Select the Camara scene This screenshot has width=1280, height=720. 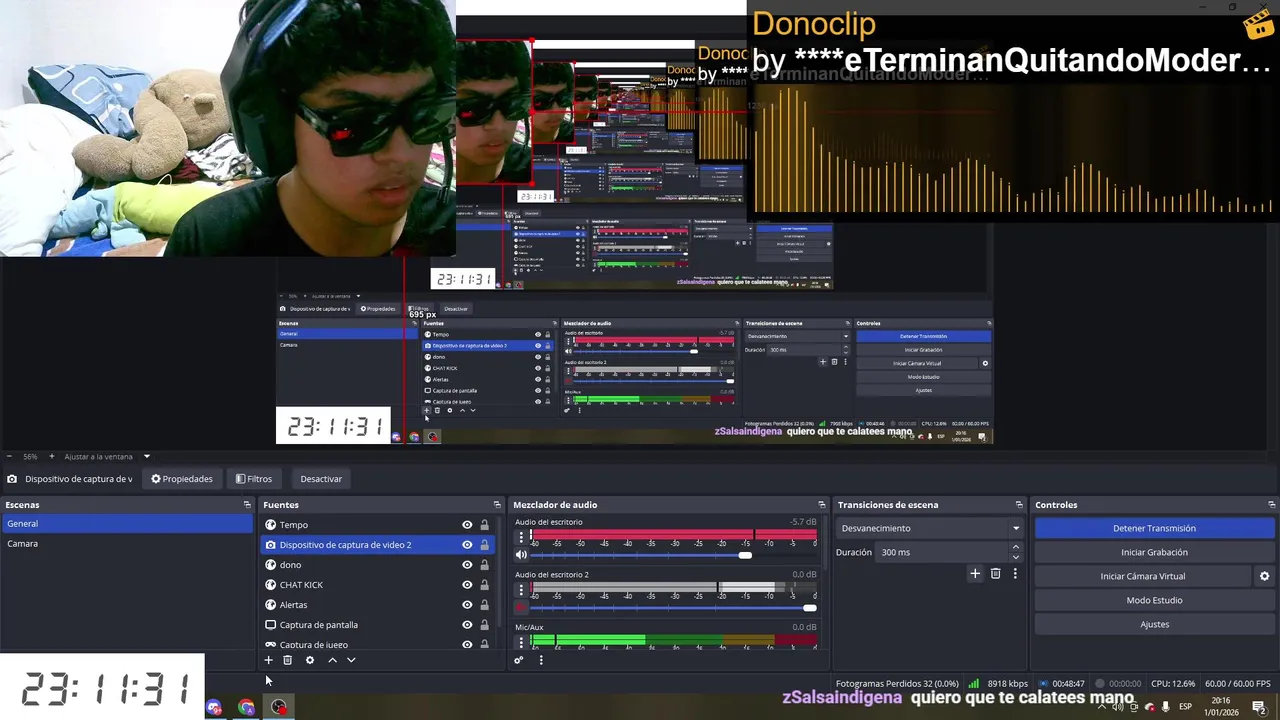(x=127, y=544)
